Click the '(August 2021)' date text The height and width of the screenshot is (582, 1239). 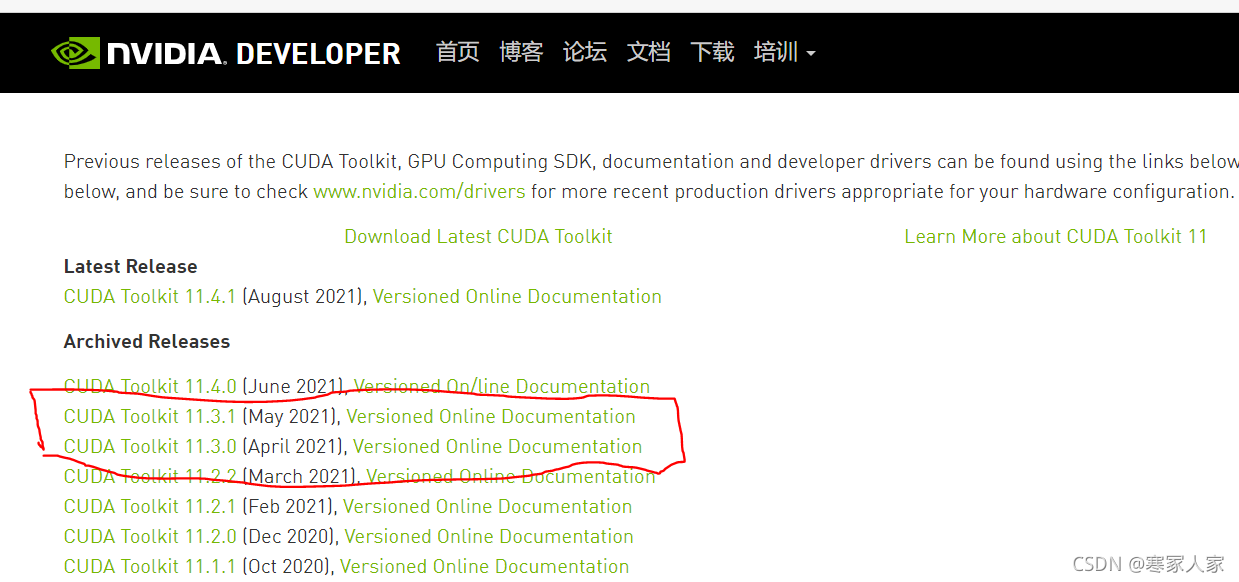point(304,296)
